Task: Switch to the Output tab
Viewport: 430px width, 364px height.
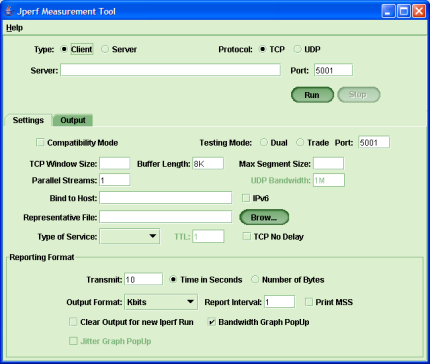Action: (x=73, y=120)
